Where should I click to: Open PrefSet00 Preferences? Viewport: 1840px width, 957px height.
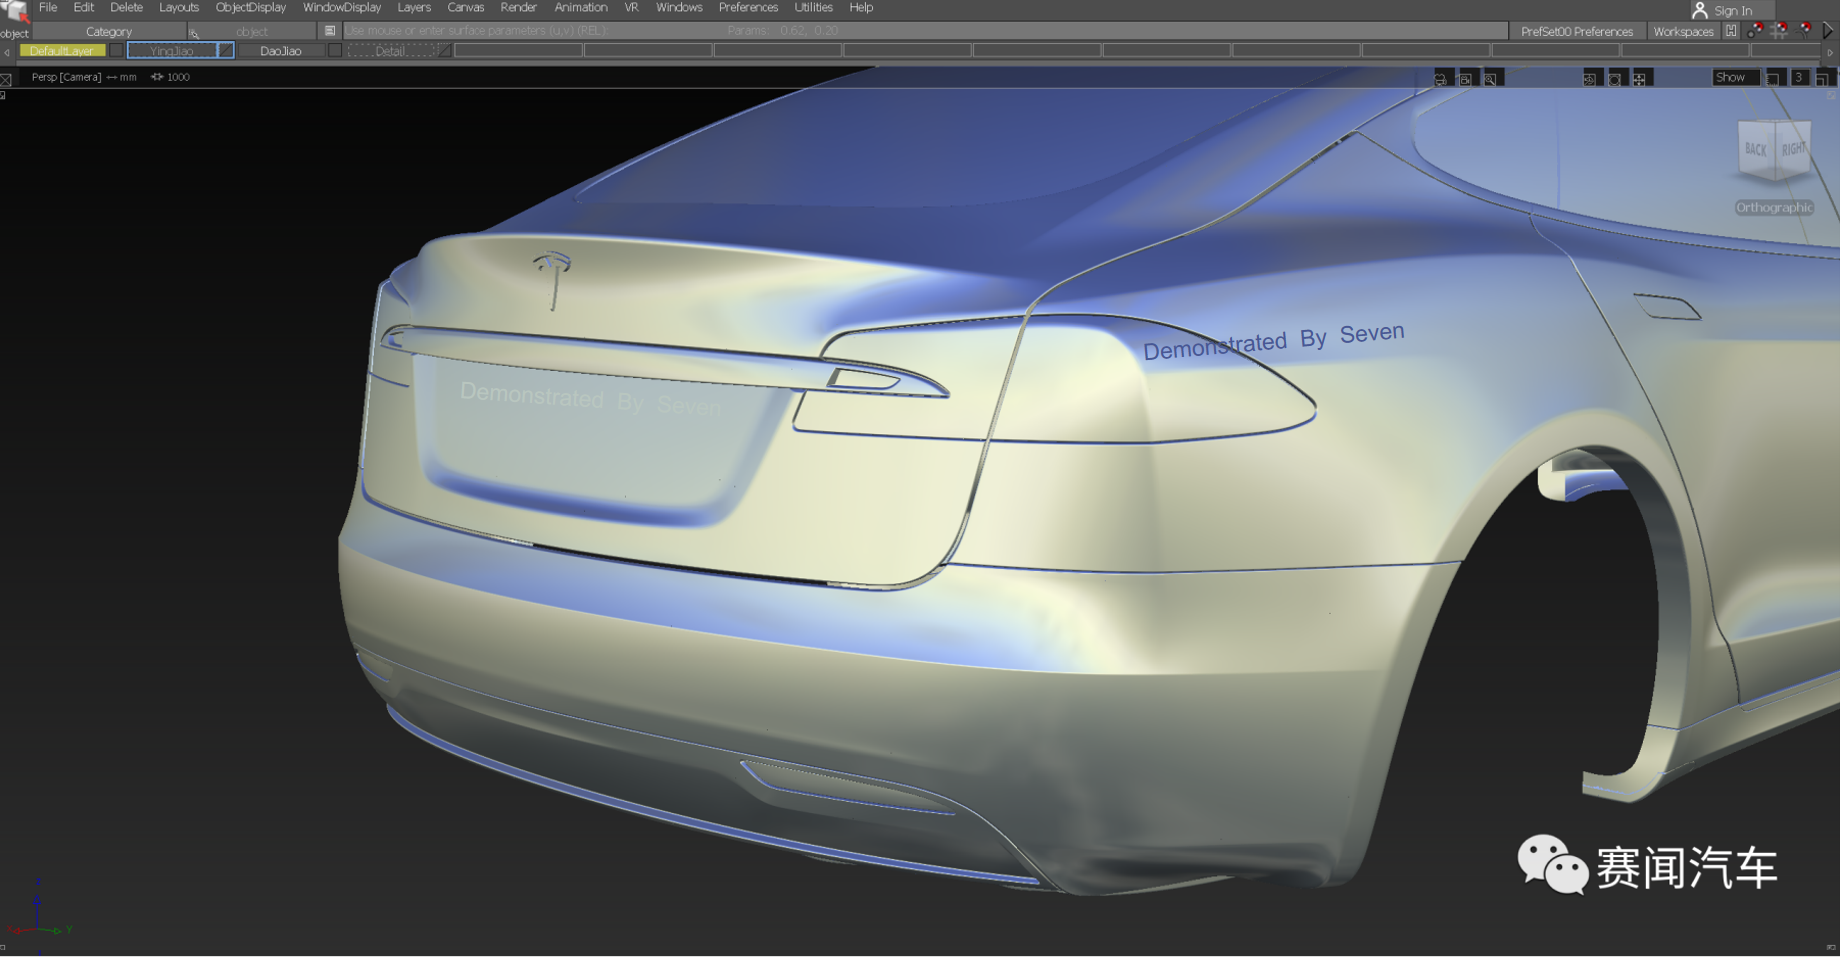click(1576, 31)
